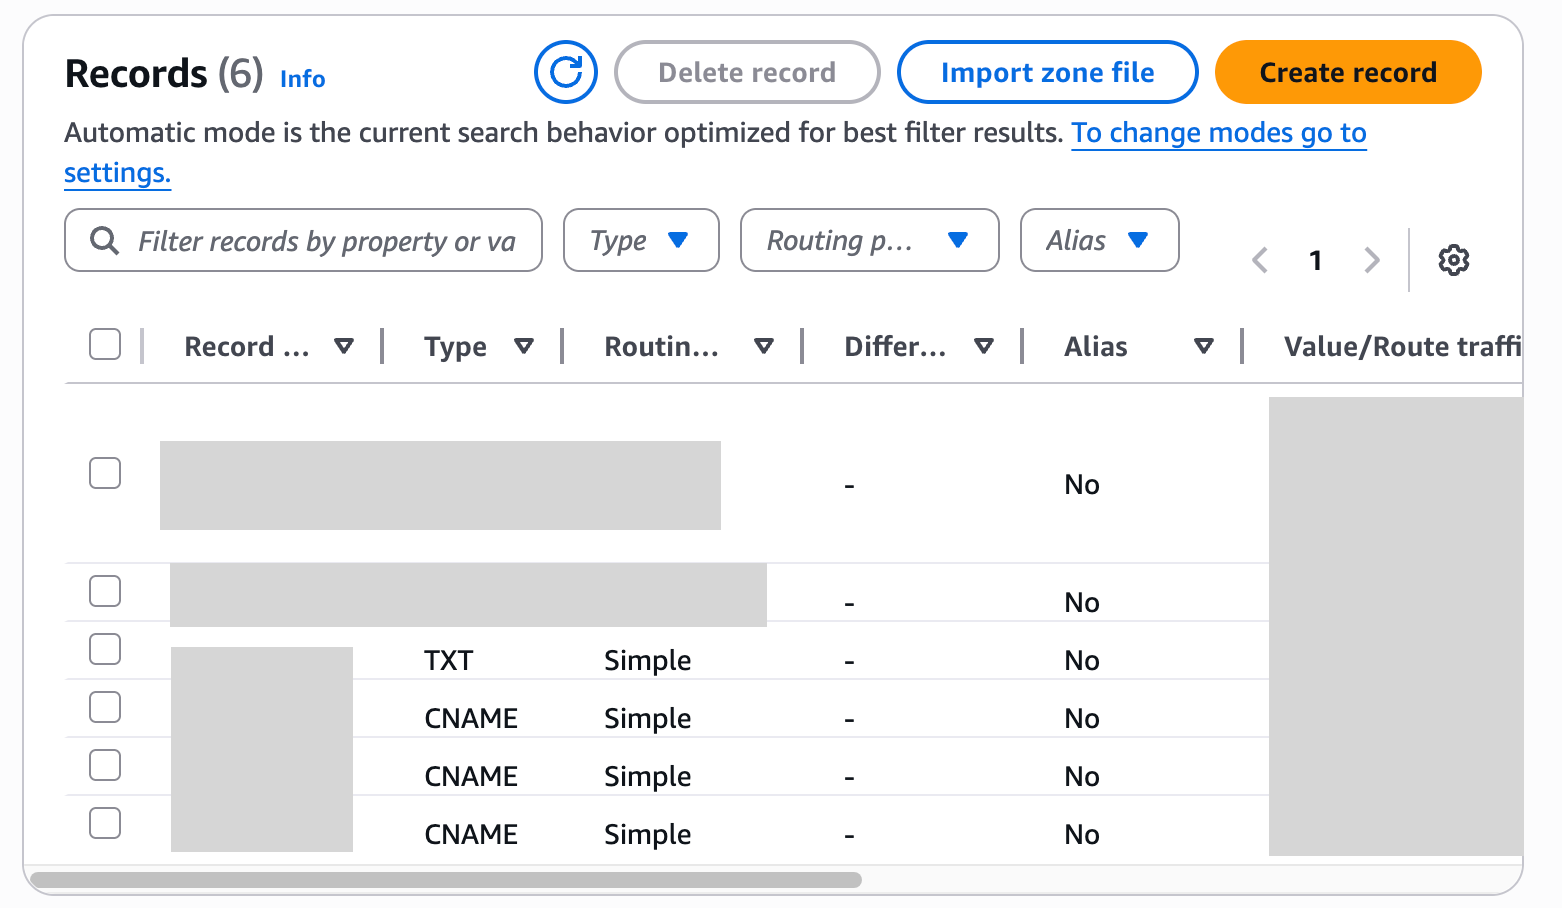Viewport: 1562px width, 908px height.
Task: Expand the Routing policy filter dropdown
Action: click(x=869, y=240)
